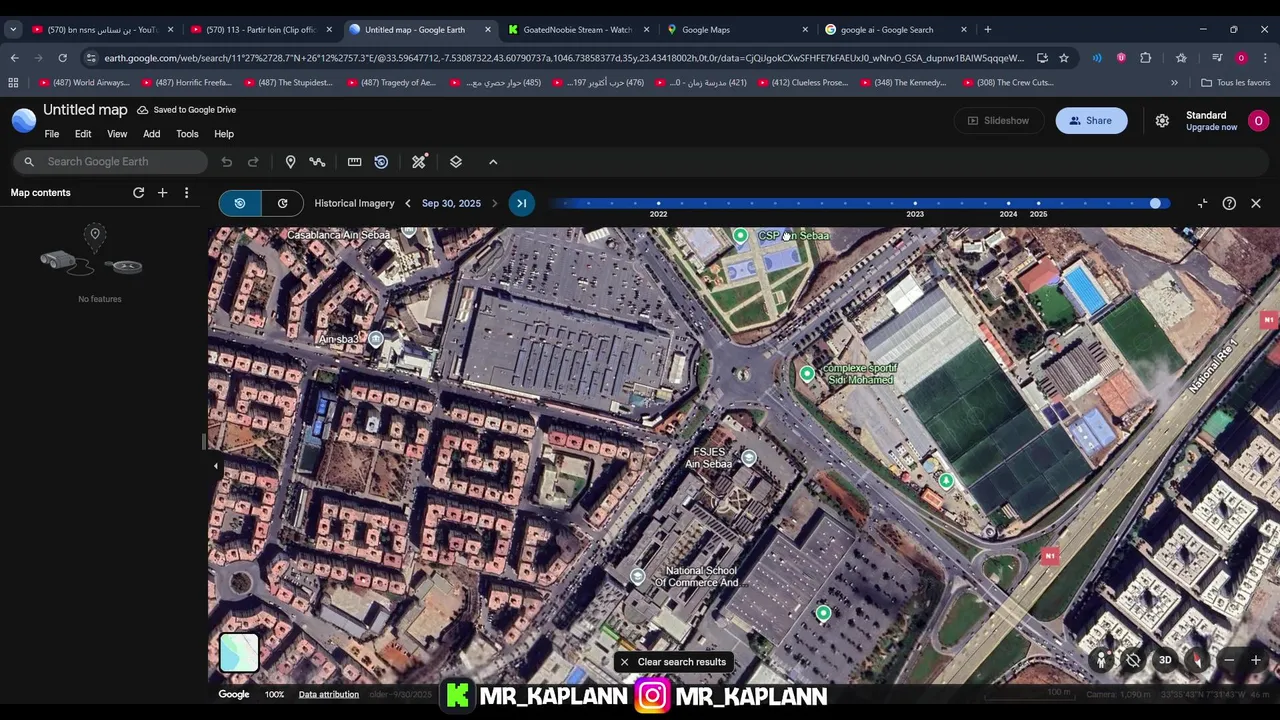Image resolution: width=1280 pixels, height=720 pixels.
Task: Zoom out with the minus button
Action: point(1229,660)
